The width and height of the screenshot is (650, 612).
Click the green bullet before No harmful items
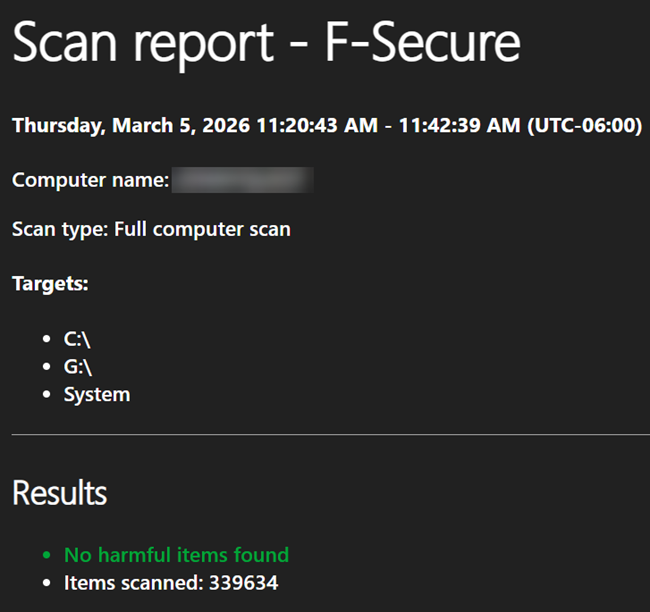(46, 555)
